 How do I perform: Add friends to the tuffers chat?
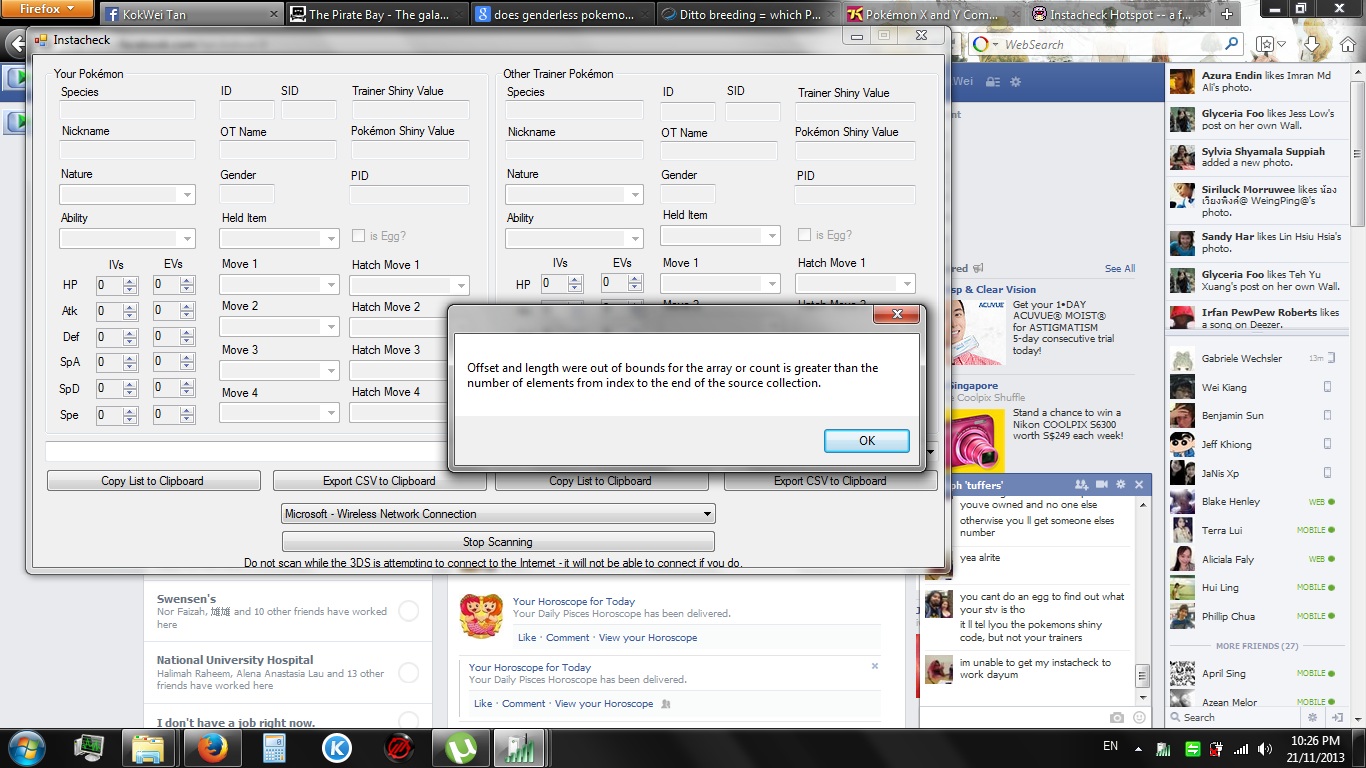1081,485
